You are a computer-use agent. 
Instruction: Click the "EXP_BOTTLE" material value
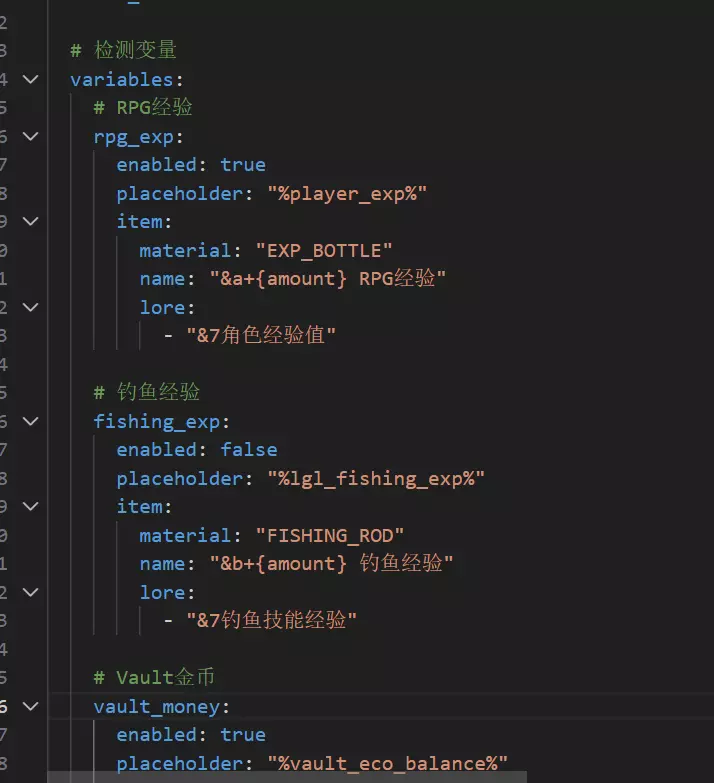324,251
